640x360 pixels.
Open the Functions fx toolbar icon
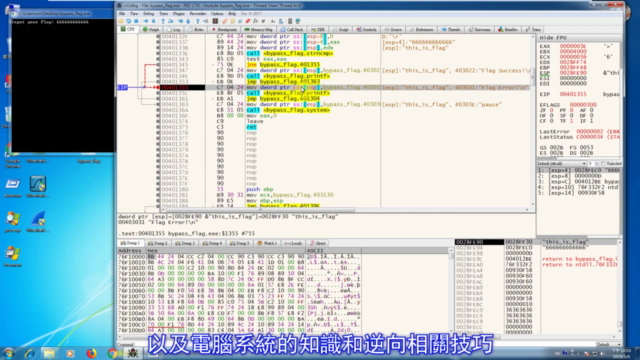coord(256,21)
